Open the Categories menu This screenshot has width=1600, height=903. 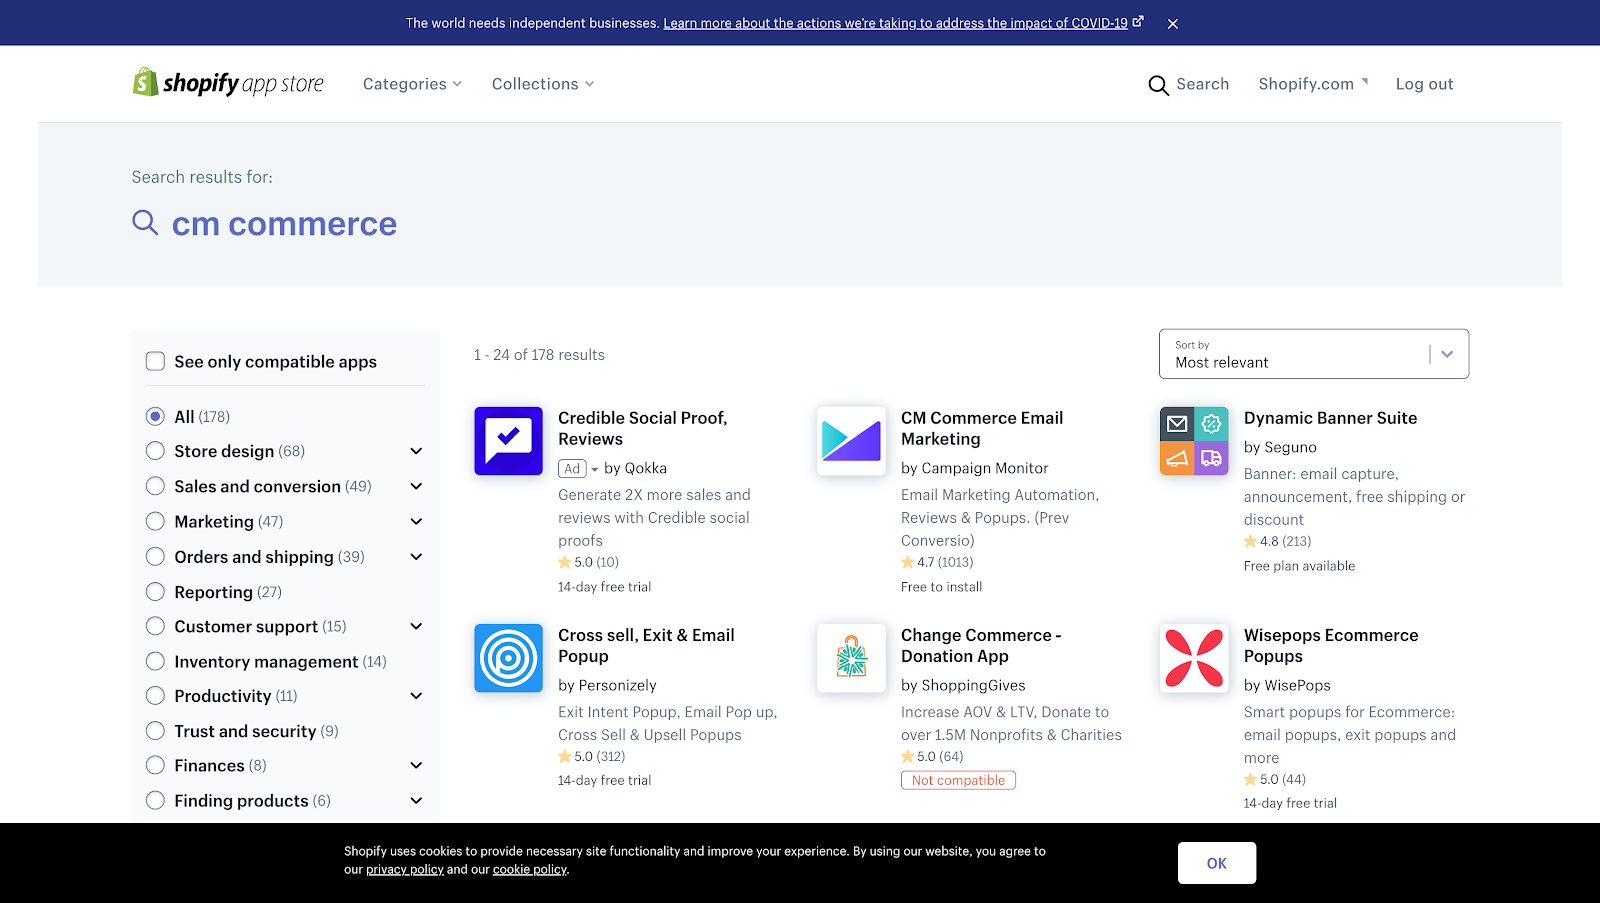(x=412, y=84)
